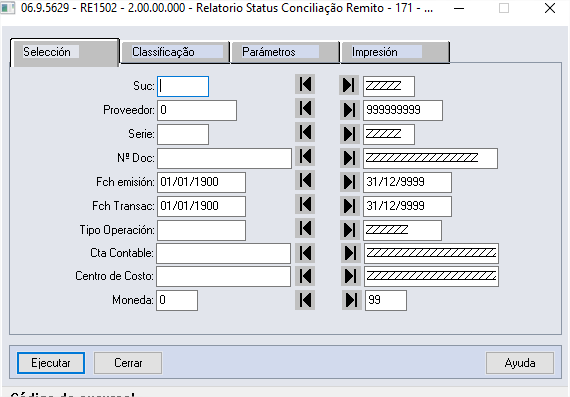Screen dimensions: 570x397
Task: Click the first-value icon for Tipo Operación
Action: [x=305, y=229]
